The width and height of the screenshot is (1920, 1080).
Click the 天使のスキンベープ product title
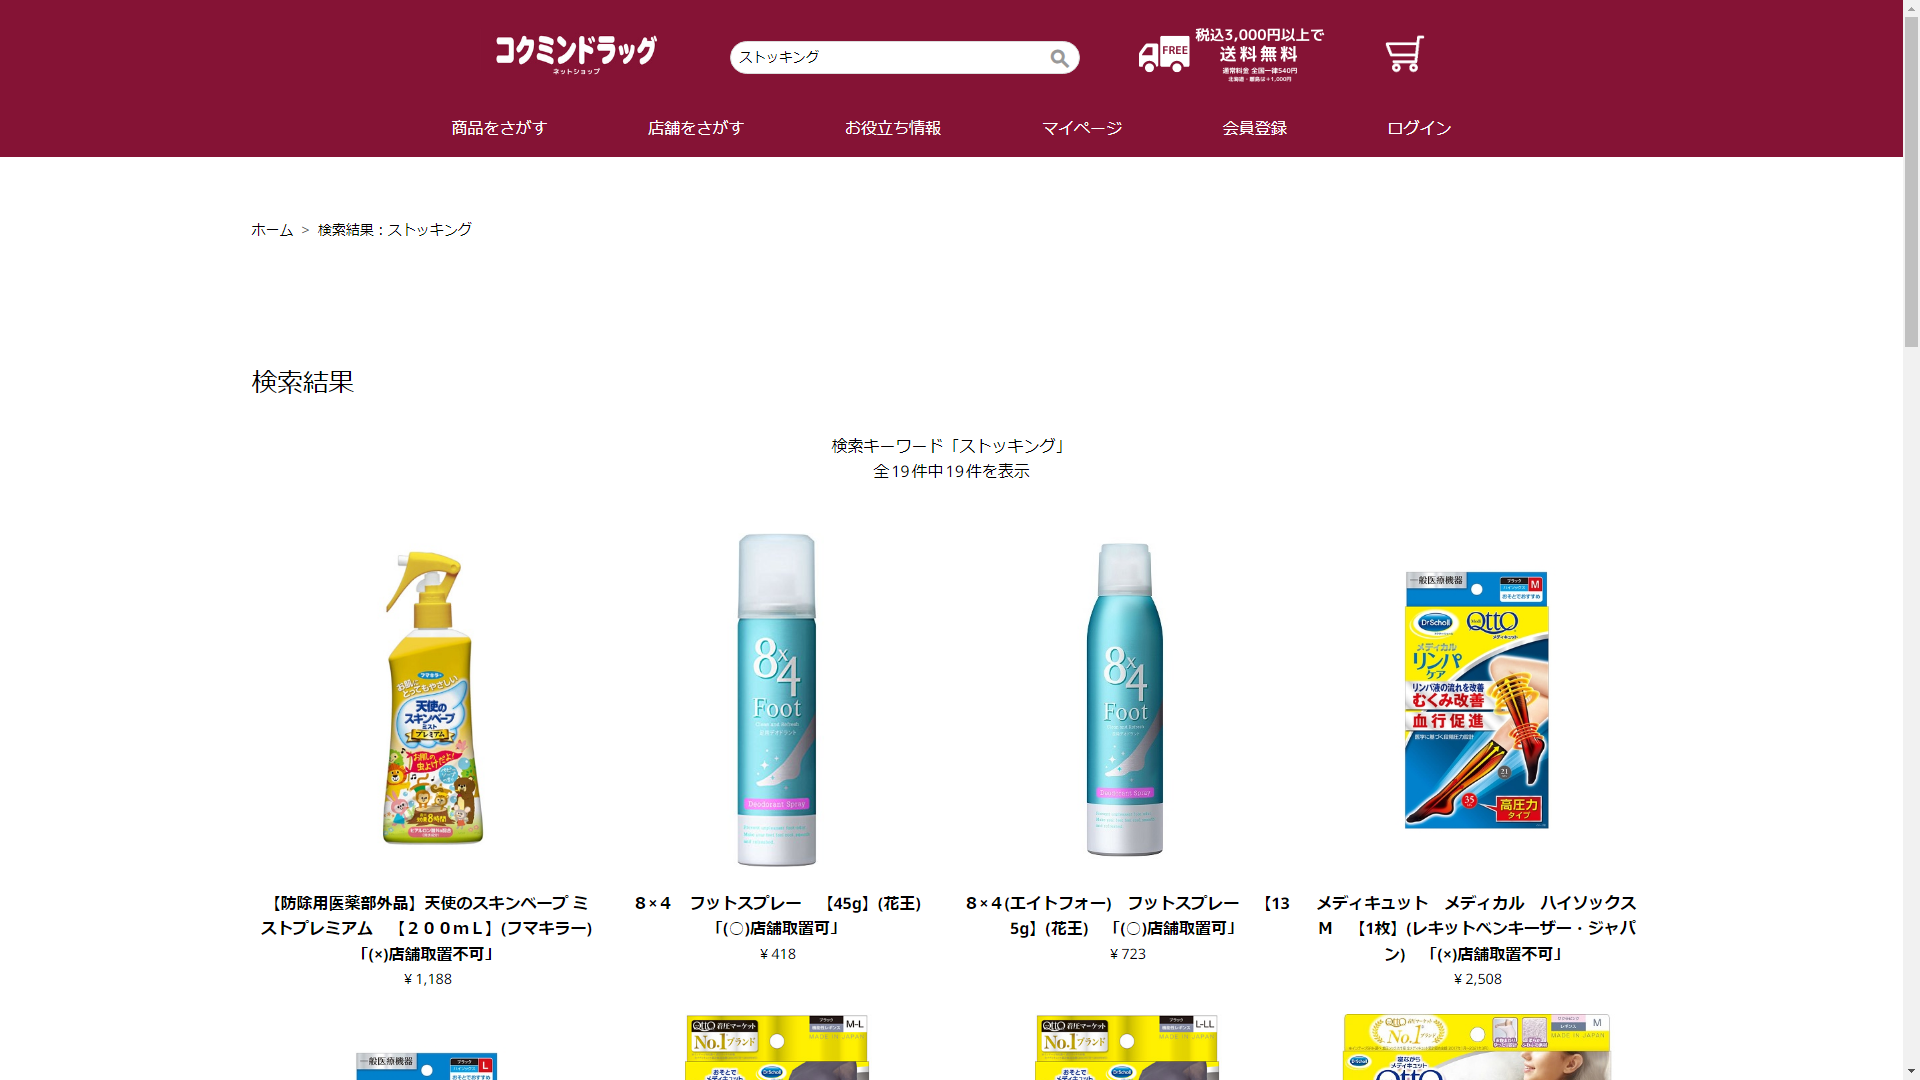tap(428, 928)
